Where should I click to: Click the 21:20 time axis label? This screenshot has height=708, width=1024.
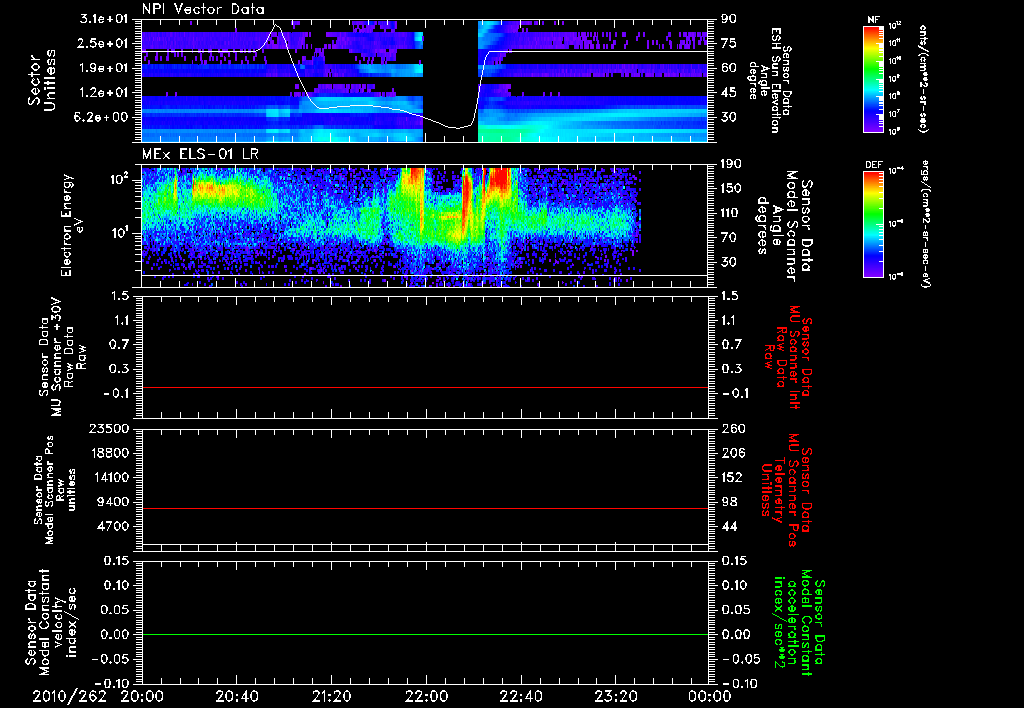[x=332, y=696]
